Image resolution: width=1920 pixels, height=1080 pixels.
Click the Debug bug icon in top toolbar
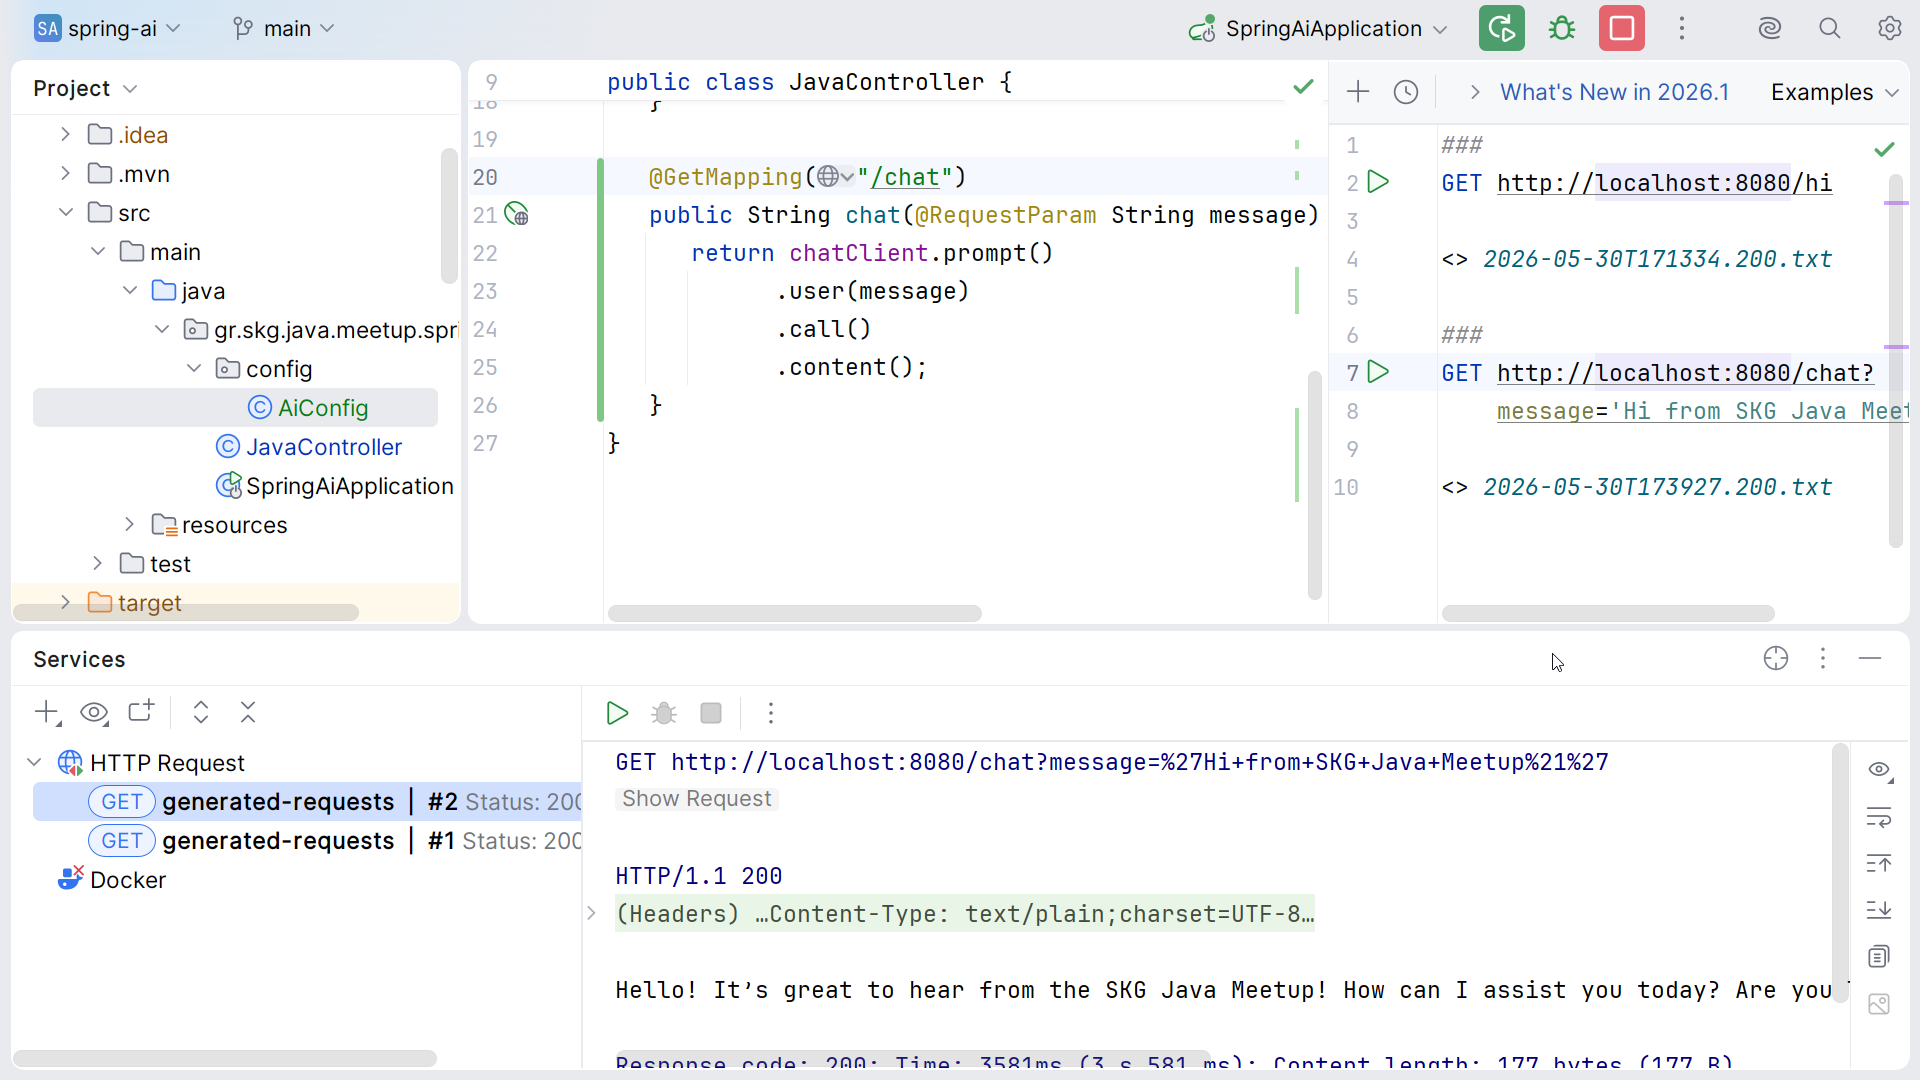[x=1561, y=28]
